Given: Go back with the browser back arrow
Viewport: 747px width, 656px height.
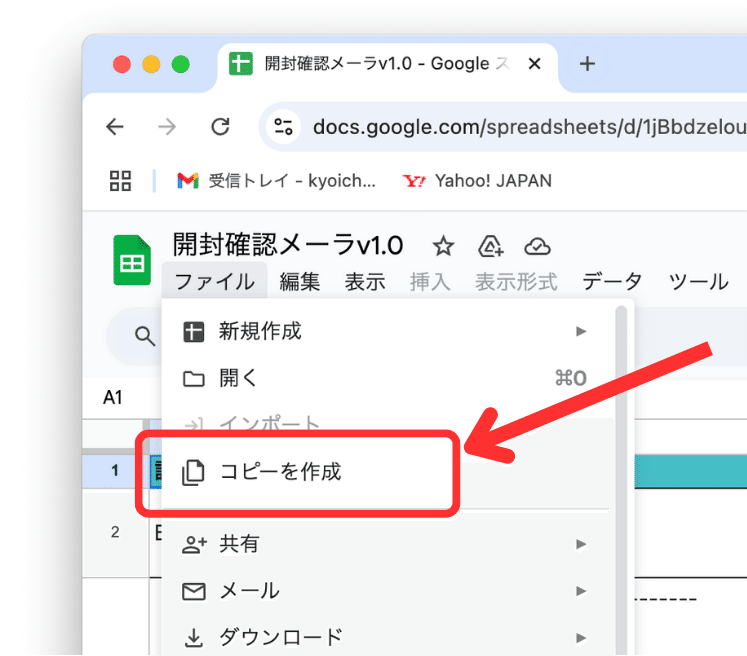Looking at the screenshot, I should tap(115, 127).
